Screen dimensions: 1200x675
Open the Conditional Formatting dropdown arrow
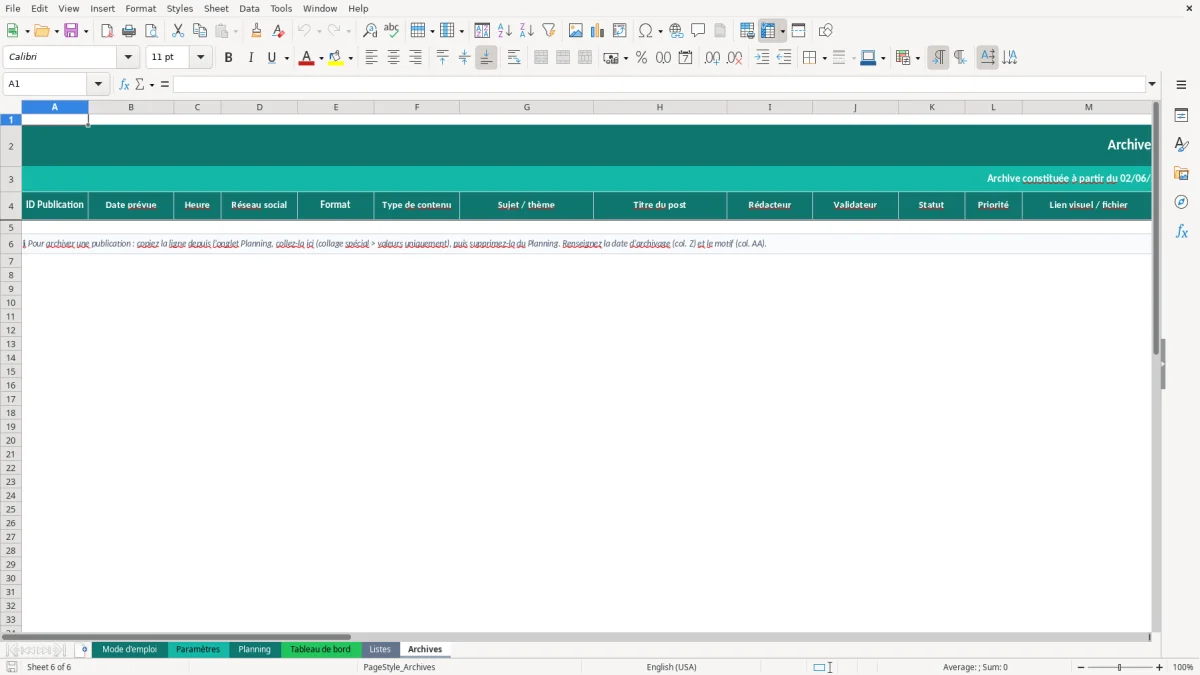[917, 58]
